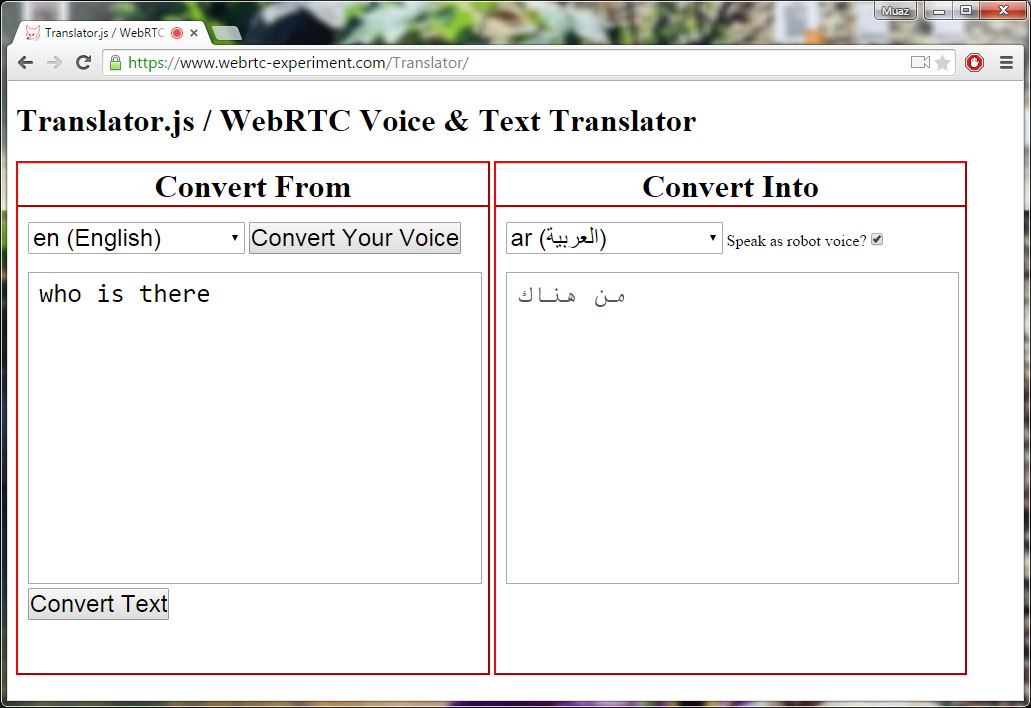This screenshot has height=708, width=1031.
Task: Click the Convert Text button
Action: coord(99,603)
